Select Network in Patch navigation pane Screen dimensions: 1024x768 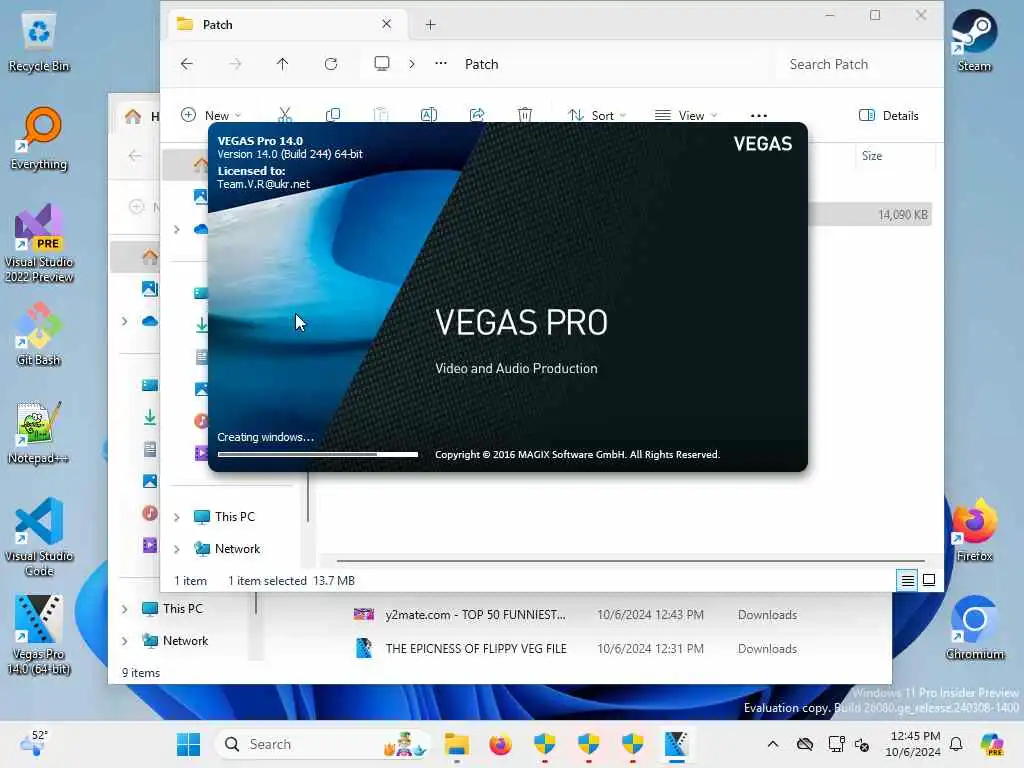coord(237,549)
